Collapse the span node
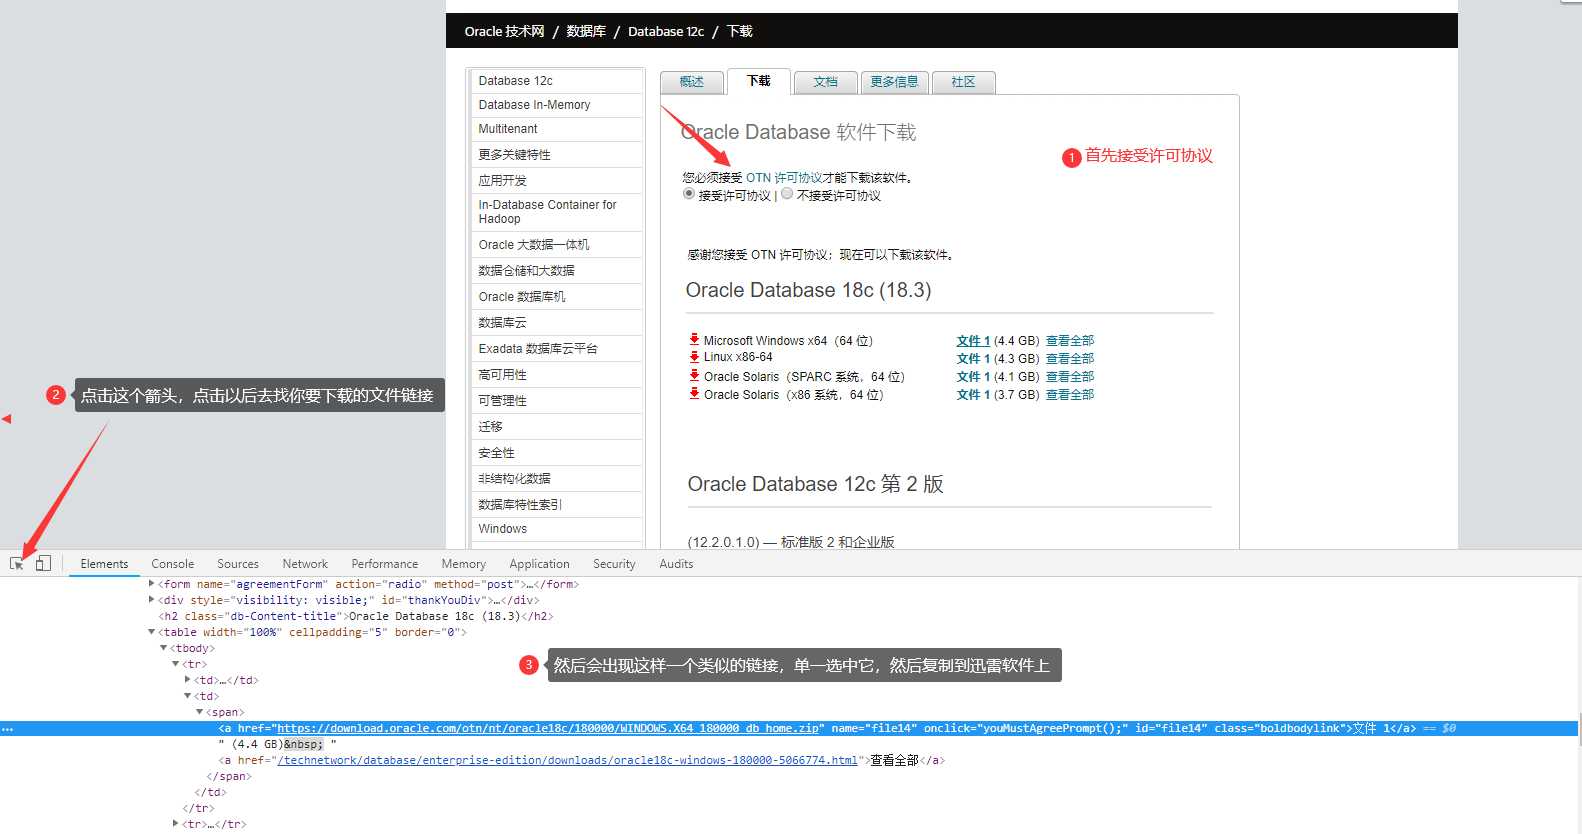1582x834 pixels. coord(200,712)
